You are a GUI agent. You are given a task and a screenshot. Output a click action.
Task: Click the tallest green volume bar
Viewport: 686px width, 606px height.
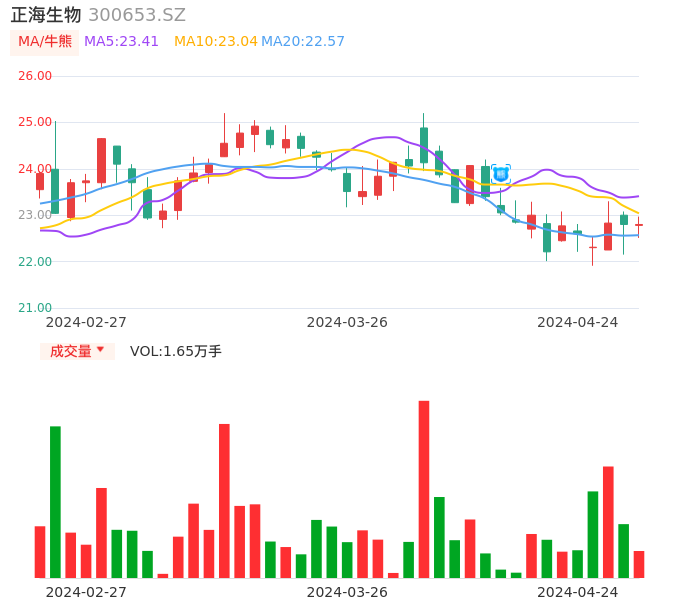click(x=56, y=501)
